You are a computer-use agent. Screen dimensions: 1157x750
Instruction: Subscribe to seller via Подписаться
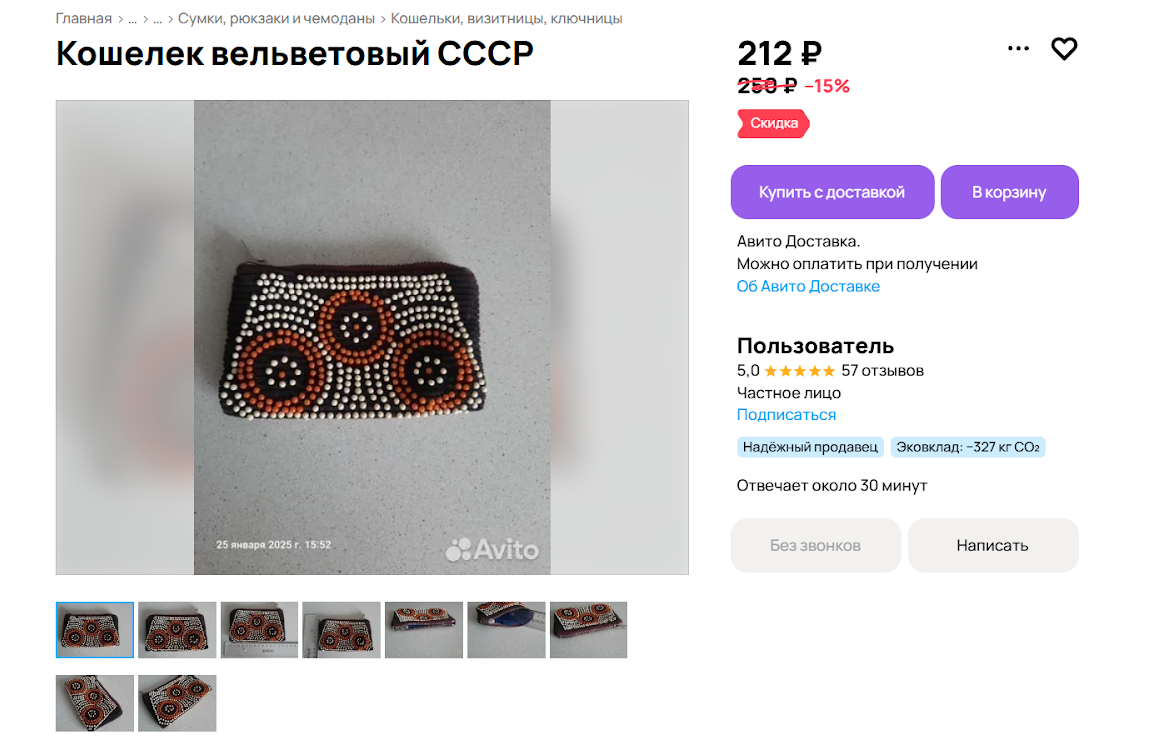pyautogui.click(x=787, y=415)
